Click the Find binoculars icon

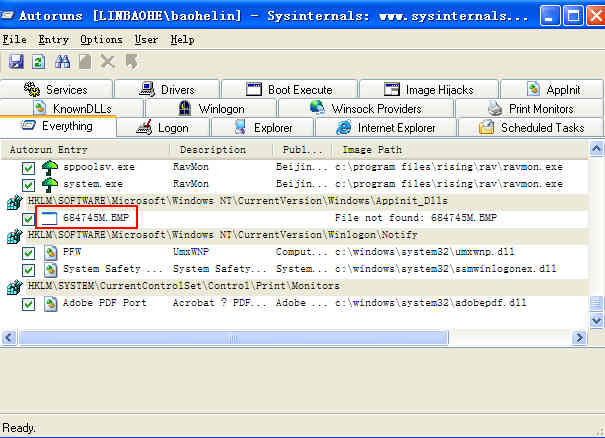[63, 62]
